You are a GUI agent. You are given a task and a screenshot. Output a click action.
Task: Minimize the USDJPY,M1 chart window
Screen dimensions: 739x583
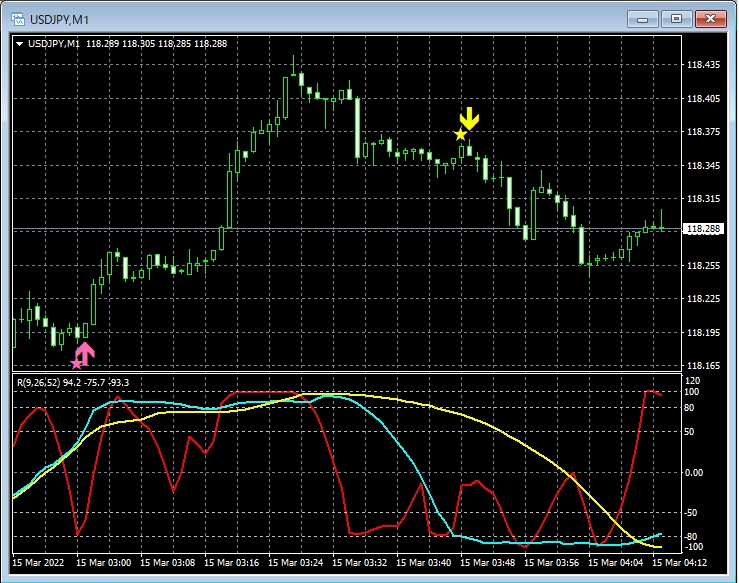(x=645, y=18)
